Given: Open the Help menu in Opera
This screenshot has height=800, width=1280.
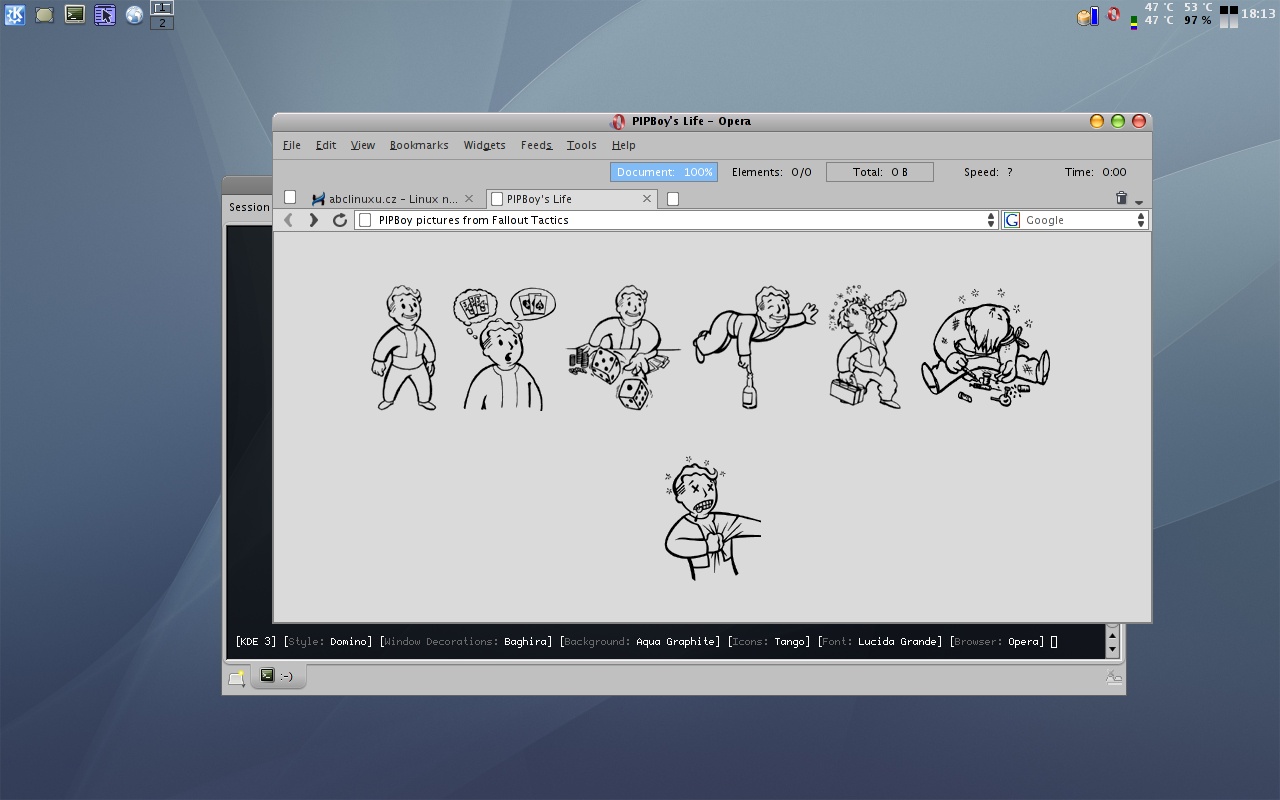Looking at the screenshot, I should [623, 145].
